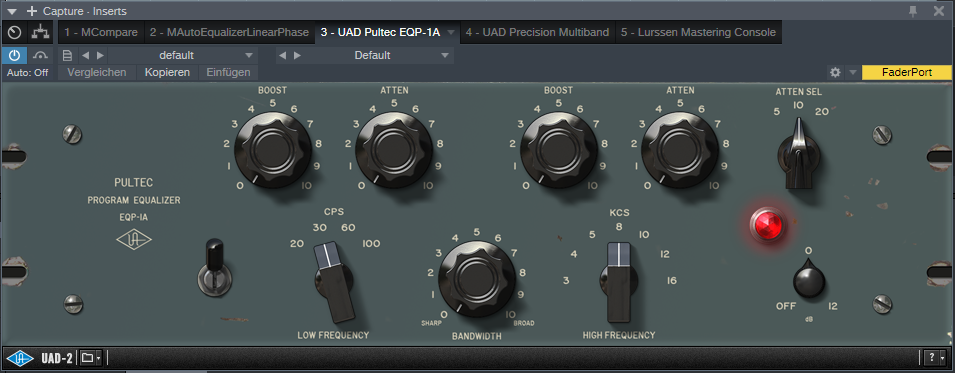Click the BROAD bandwidth label
This screenshot has width=955, height=373.
click(524, 323)
